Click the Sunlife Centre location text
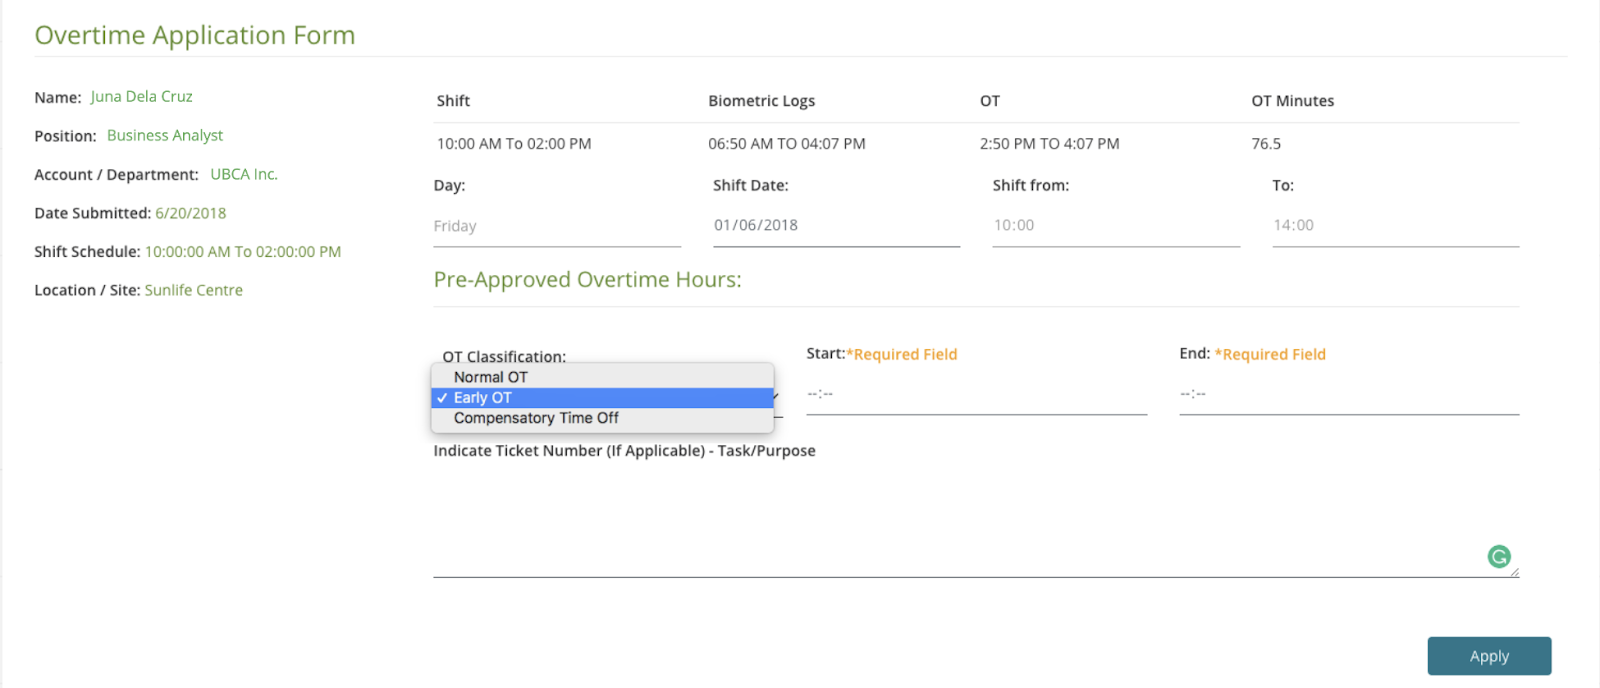The height and width of the screenshot is (688, 1600). coord(194,290)
